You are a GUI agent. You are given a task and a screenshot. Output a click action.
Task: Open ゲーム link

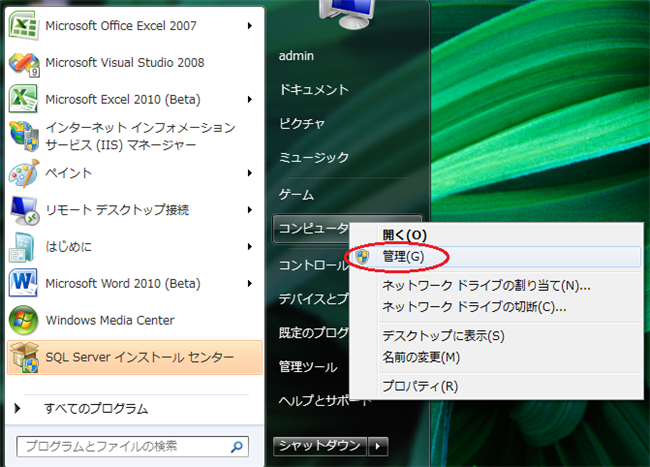(296, 194)
